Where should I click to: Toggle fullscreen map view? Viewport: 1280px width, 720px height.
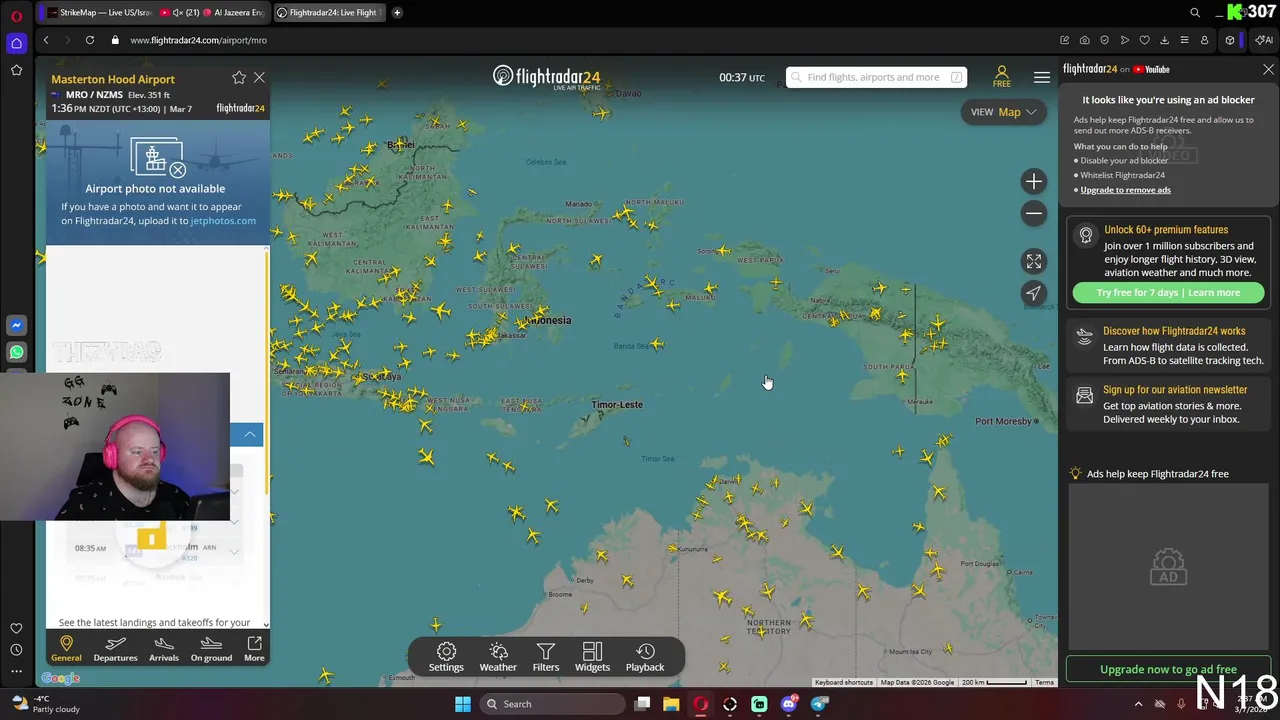pos(1033,261)
